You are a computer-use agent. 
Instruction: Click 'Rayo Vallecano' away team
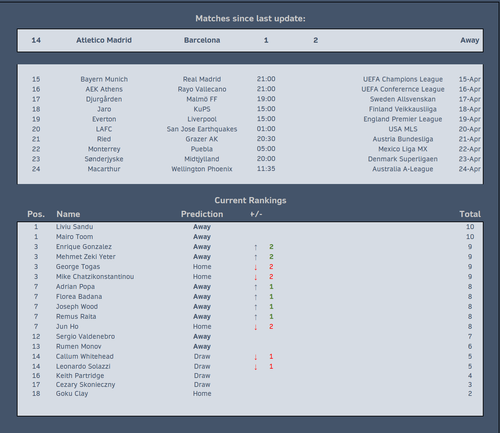click(202, 89)
